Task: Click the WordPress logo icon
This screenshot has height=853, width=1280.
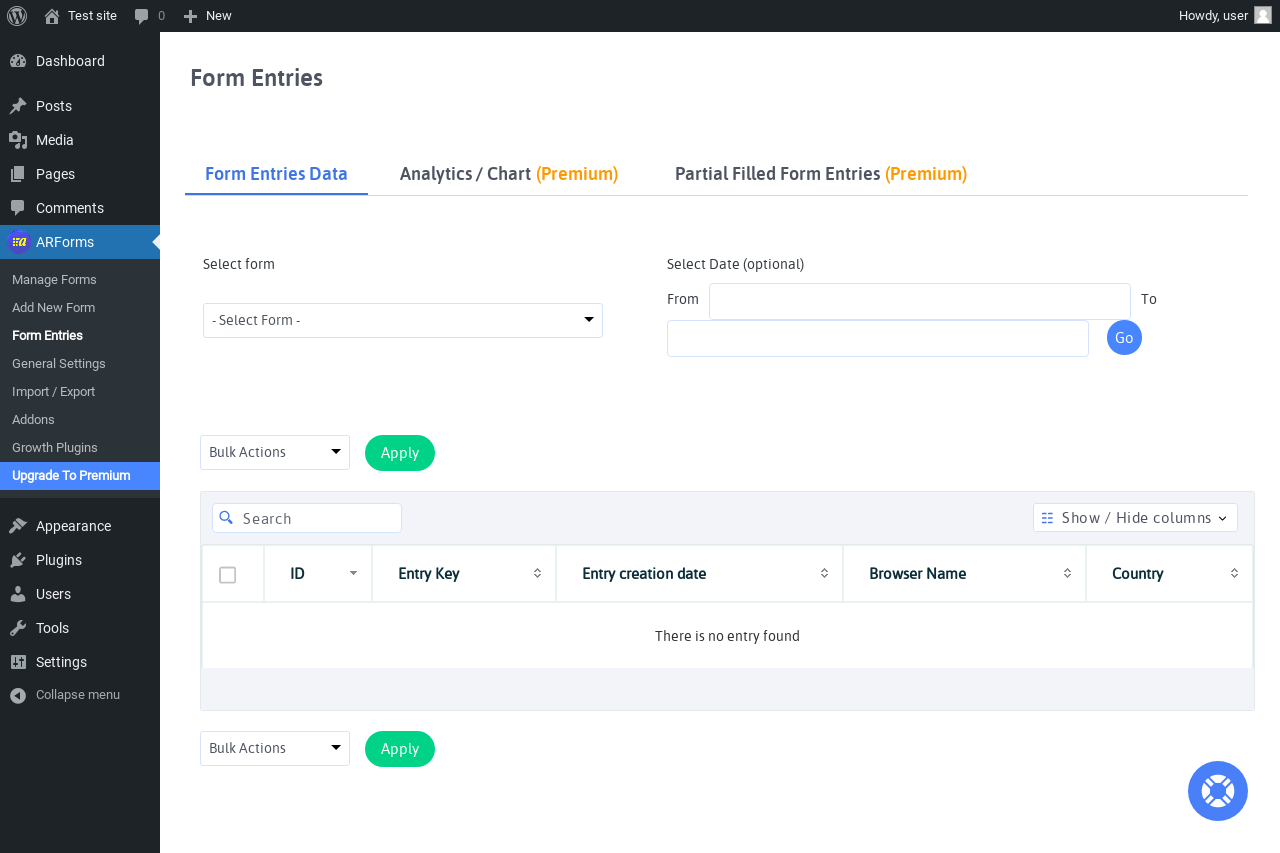Action: pyautogui.click(x=17, y=16)
